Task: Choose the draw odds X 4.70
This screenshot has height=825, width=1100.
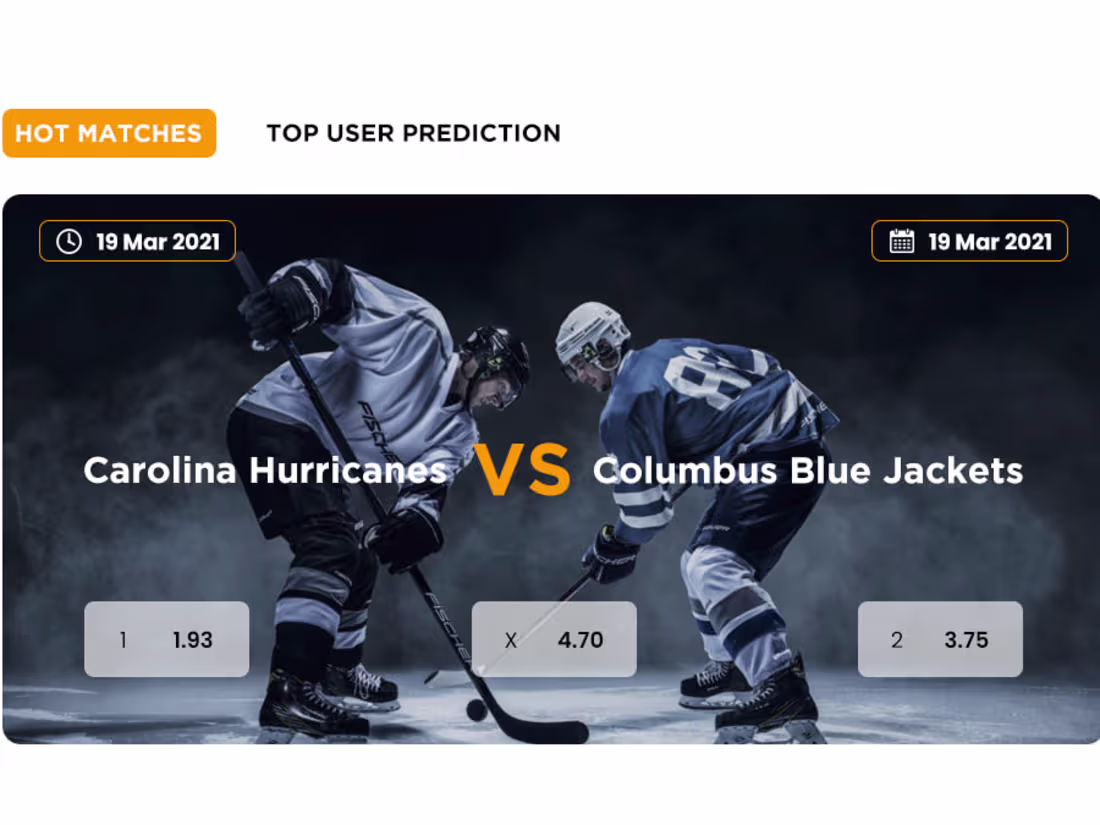Action: click(554, 639)
